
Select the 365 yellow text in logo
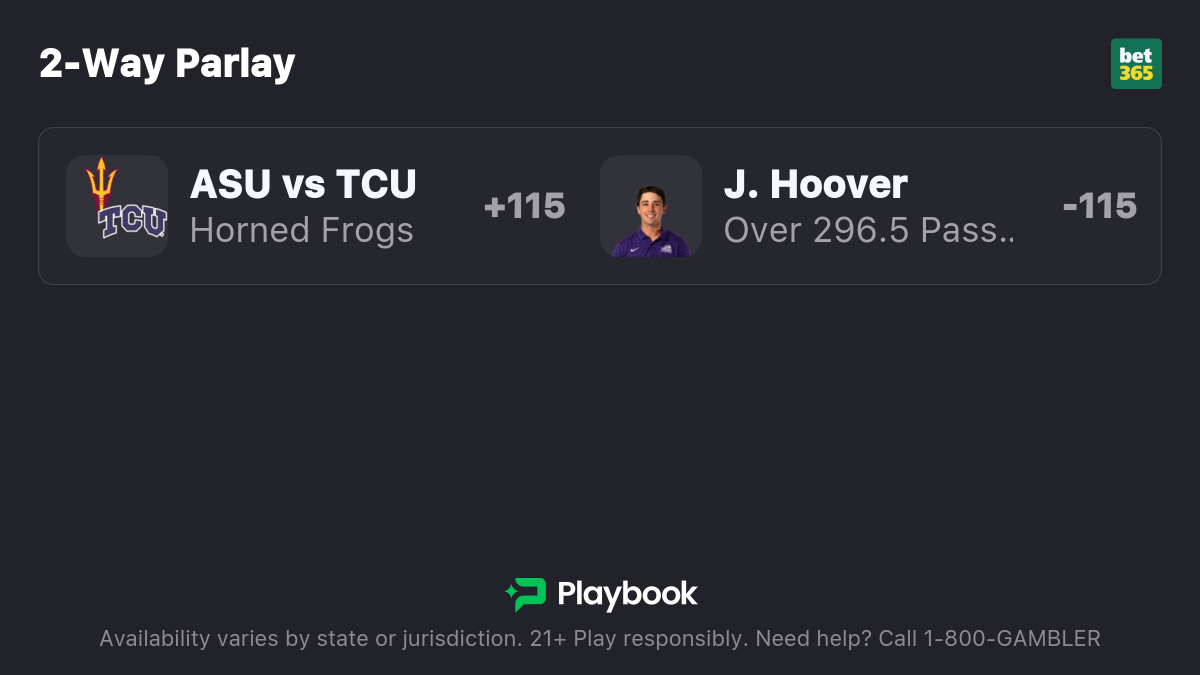click(1136, 73)
